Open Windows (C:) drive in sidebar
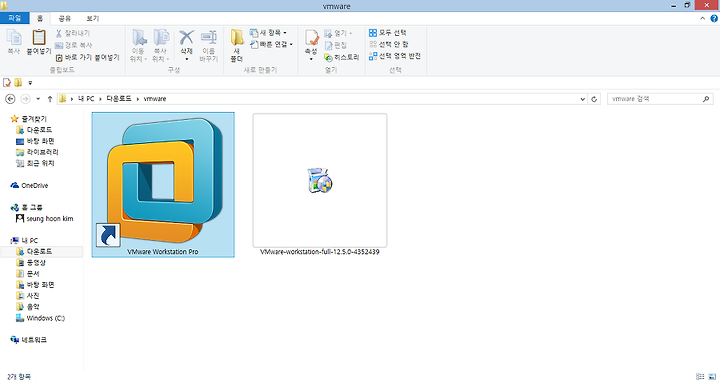Screen dimensions: 720x383 [40, 318]
